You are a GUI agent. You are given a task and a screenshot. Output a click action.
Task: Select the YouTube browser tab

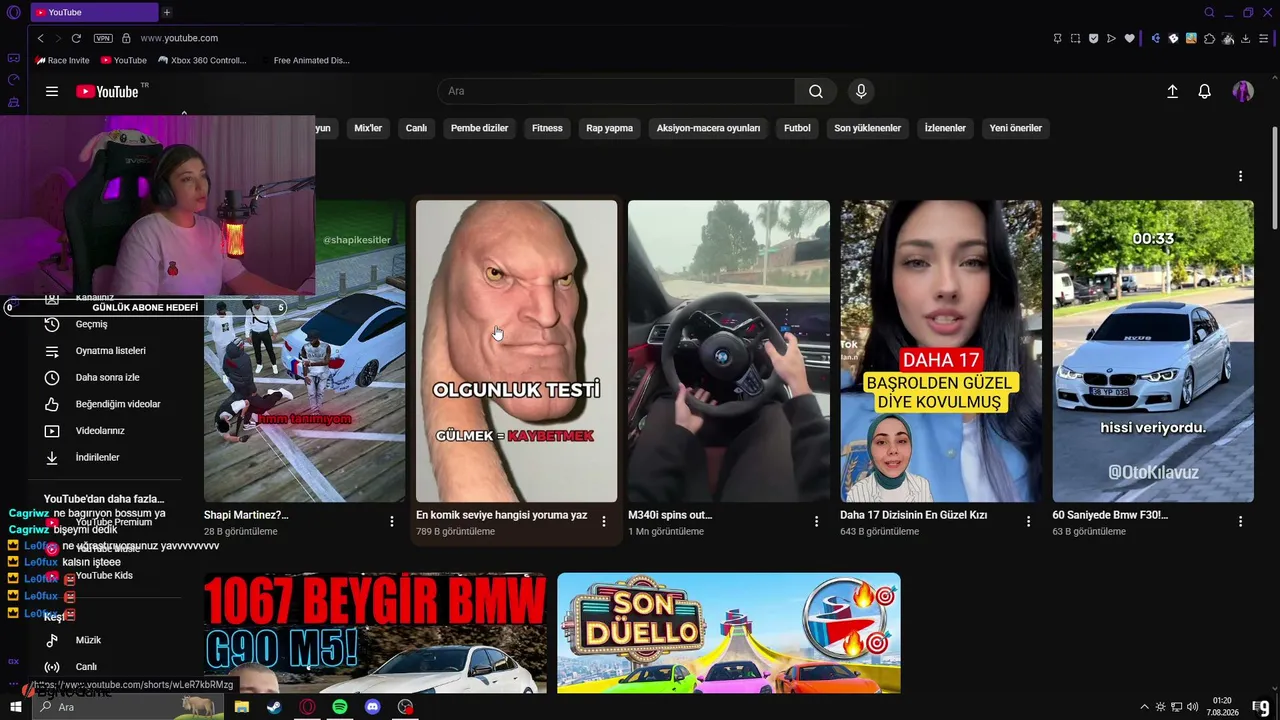pyautogui.click(x=93, y=12)
